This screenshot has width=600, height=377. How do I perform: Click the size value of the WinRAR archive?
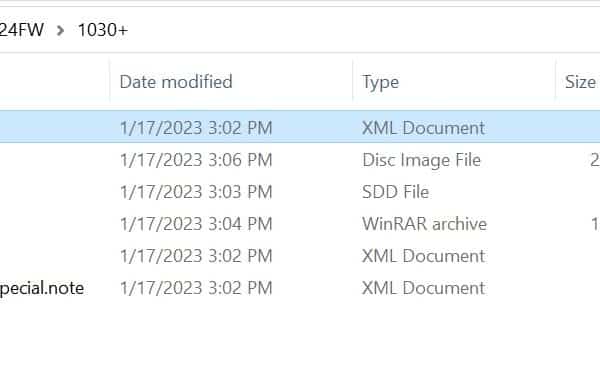tap(595, 224)
